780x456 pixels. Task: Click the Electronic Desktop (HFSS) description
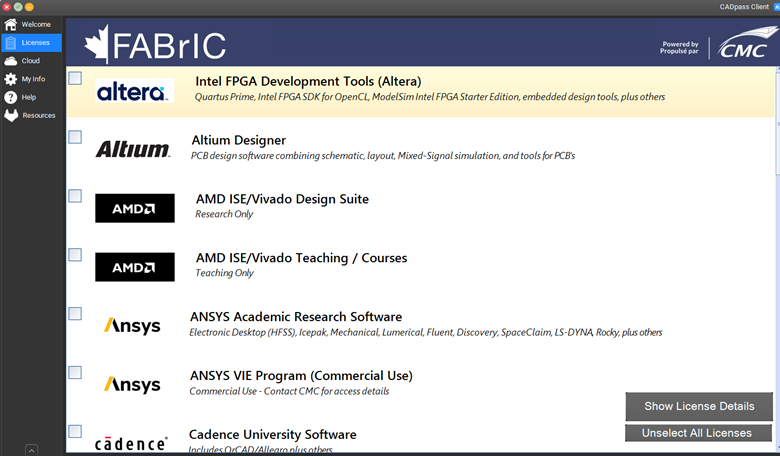click(426, 332)
